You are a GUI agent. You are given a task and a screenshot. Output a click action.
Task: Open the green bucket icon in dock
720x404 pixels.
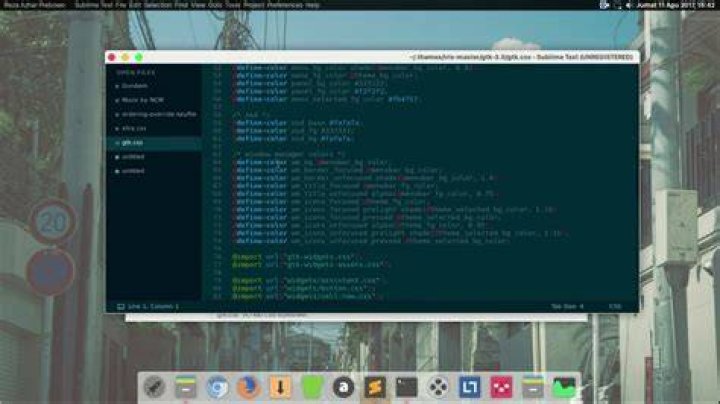(312, 387)
